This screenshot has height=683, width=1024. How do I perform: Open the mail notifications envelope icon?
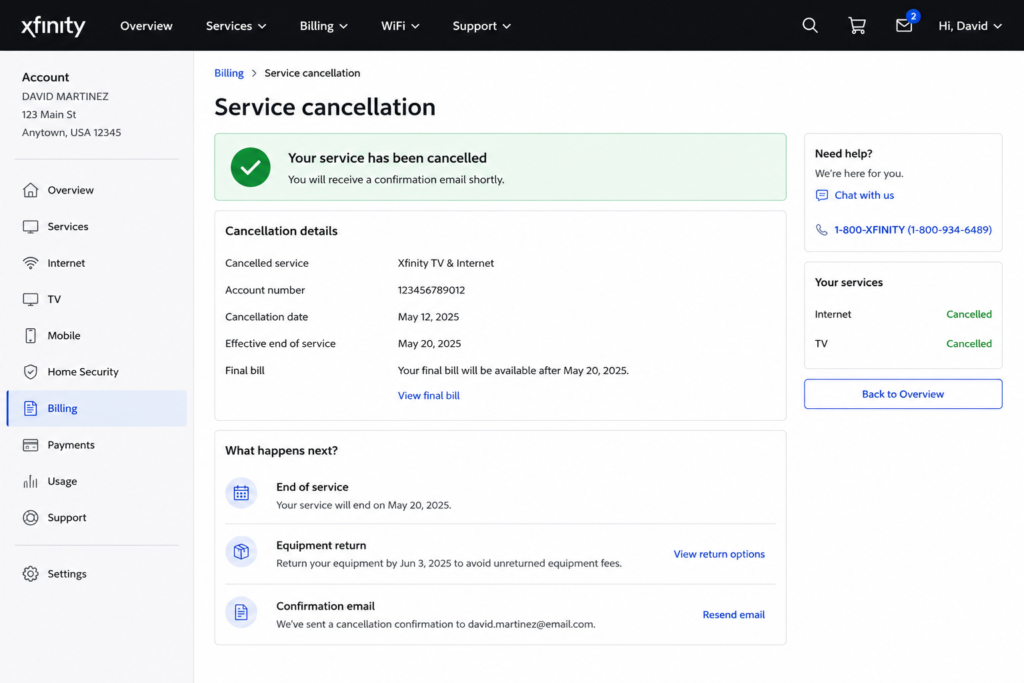pos(904,25)
